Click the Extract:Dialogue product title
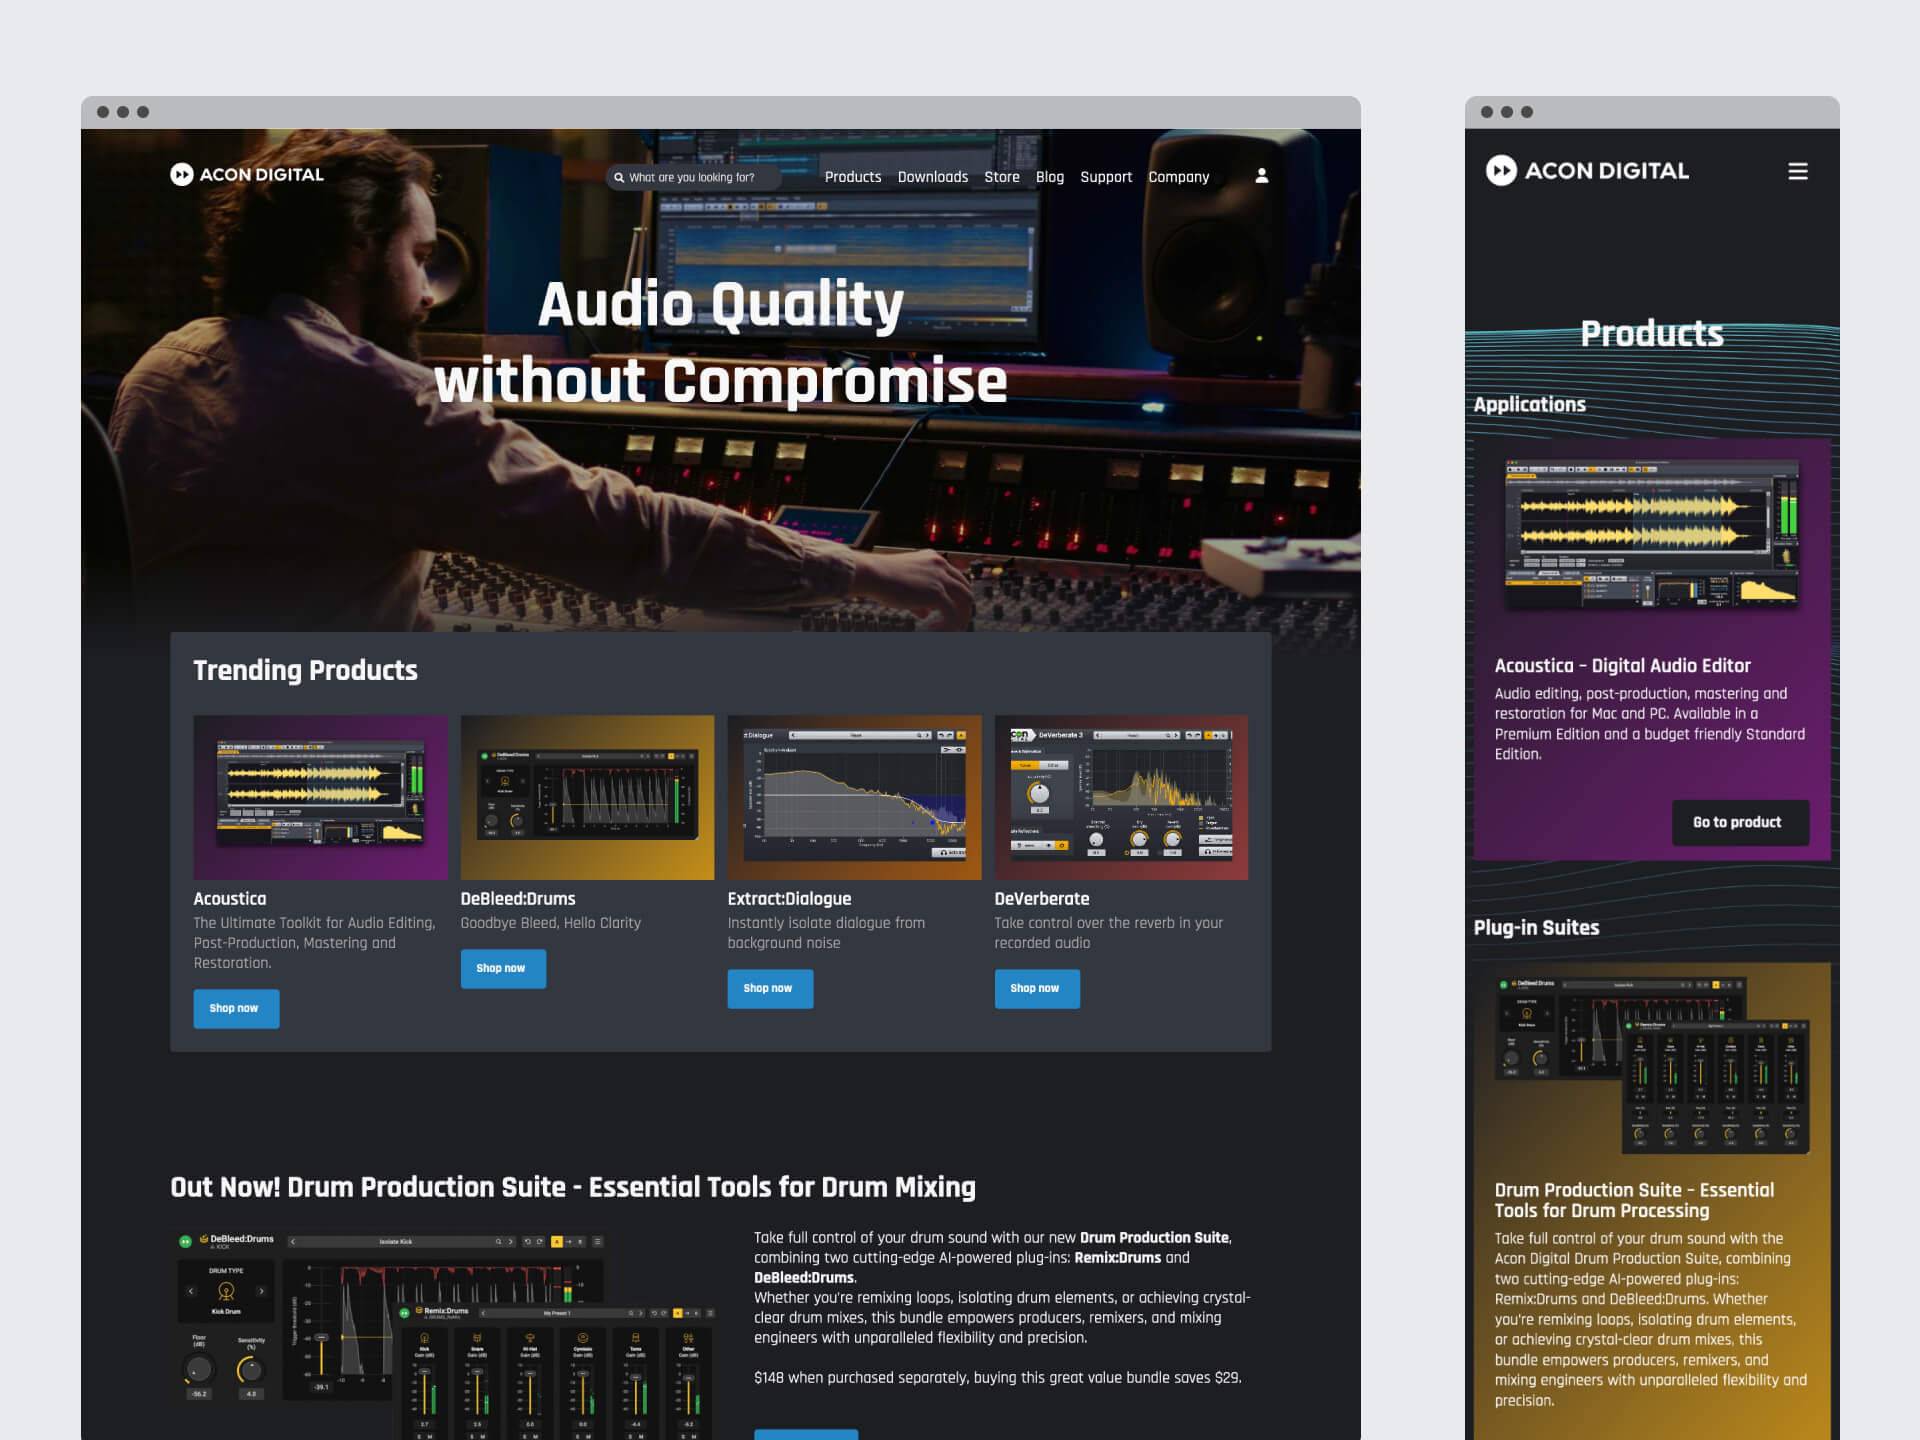Image resolution: width=1920 pixels, height=1440 pixels. tap(789, 899)
